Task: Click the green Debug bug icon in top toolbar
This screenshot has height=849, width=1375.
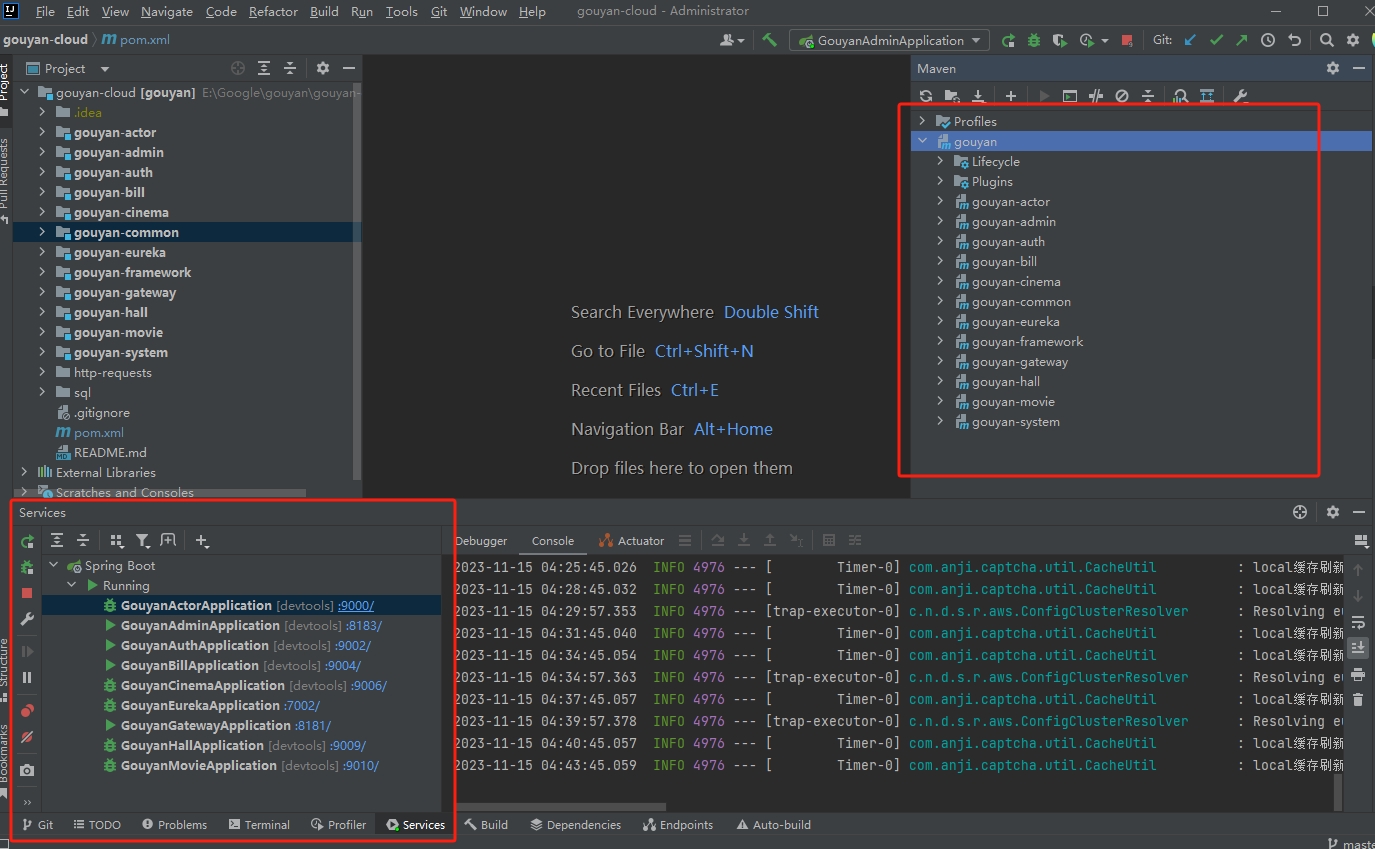Action: point(1034,40)
